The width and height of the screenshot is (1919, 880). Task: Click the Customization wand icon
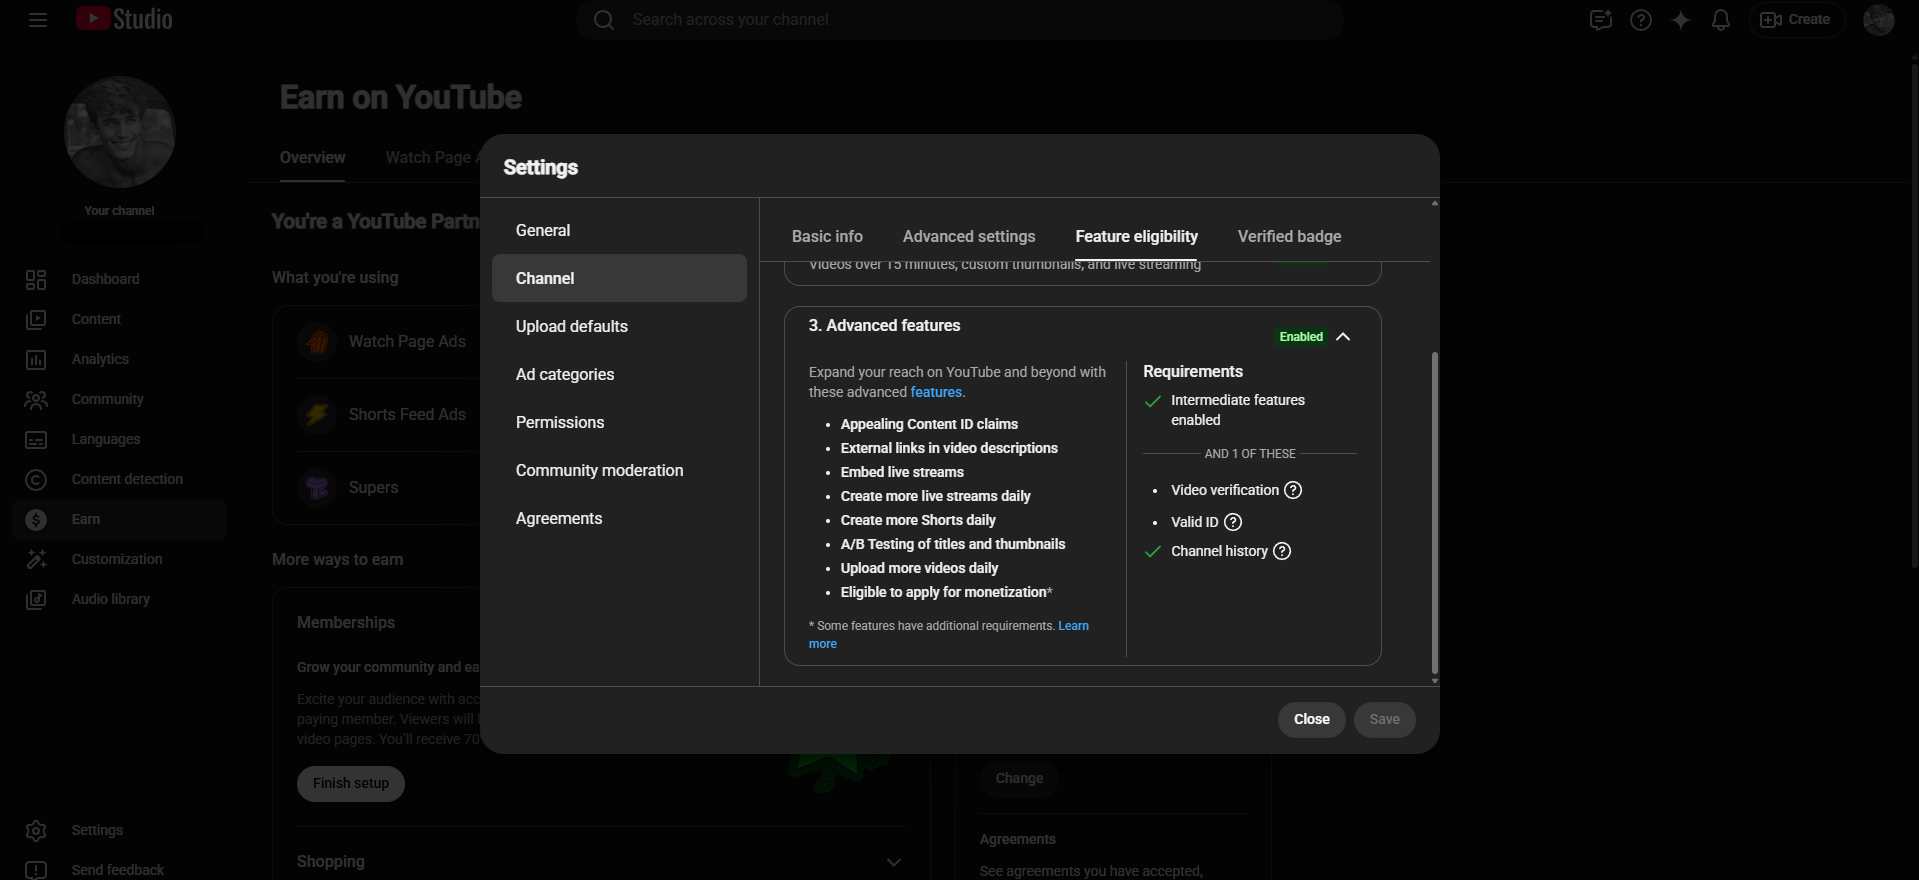(x=36, y=560)
